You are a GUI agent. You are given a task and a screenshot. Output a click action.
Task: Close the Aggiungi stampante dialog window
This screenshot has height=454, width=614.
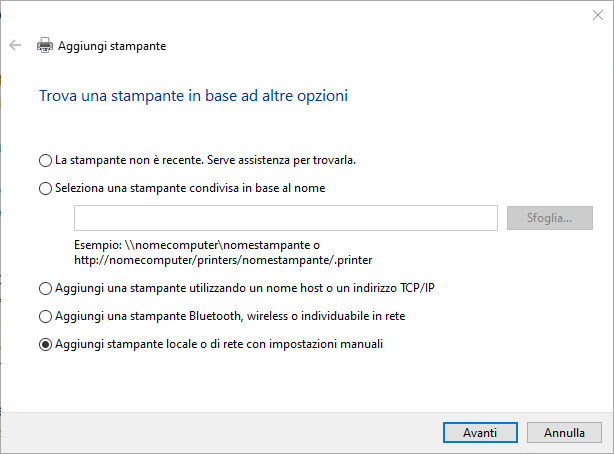(x=595, y=14)
